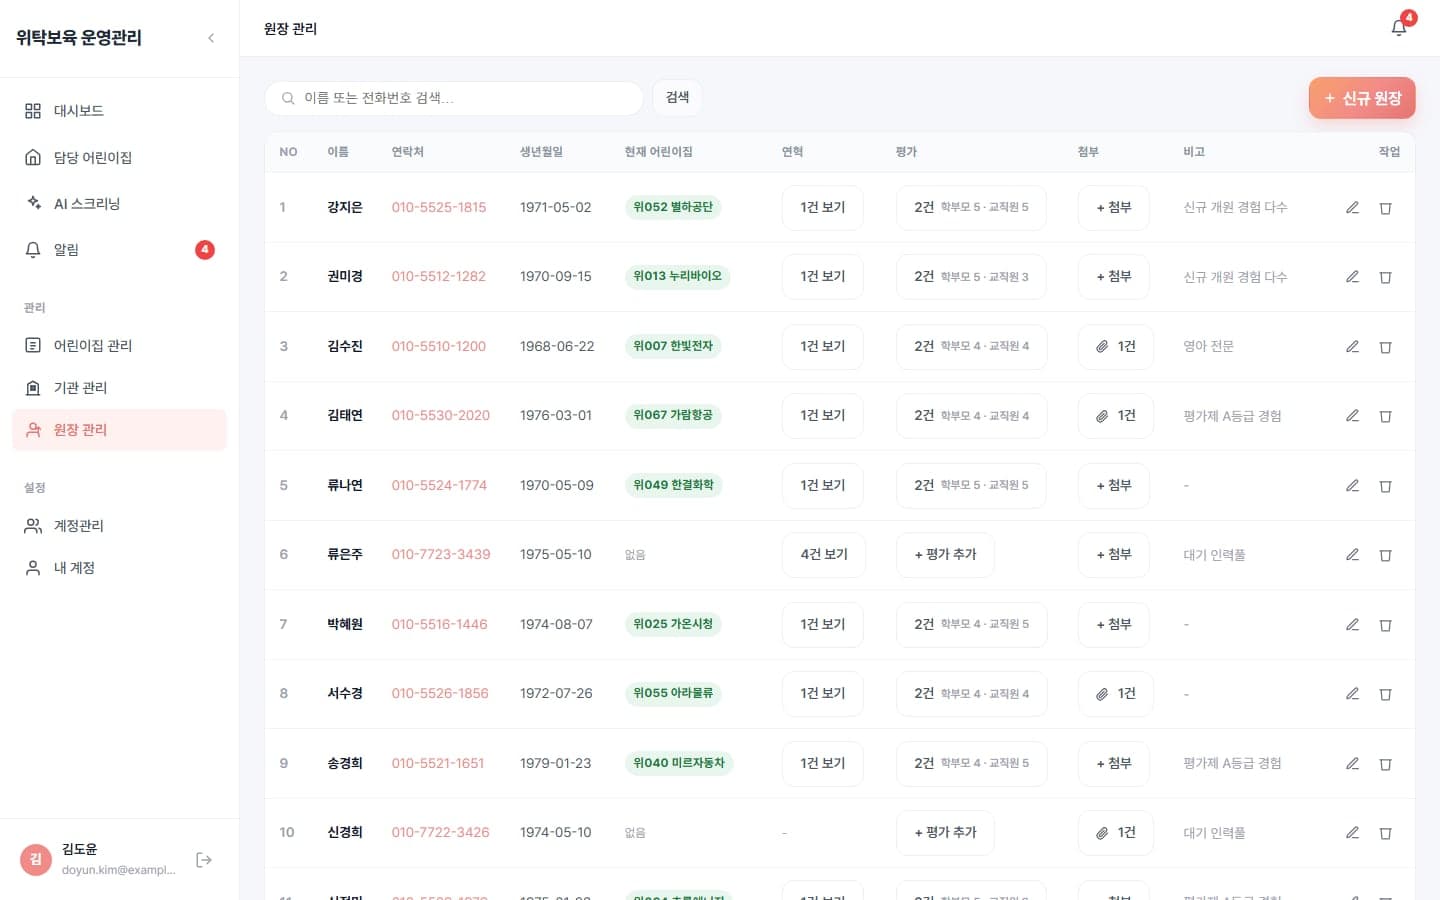View 김태연's one attachment via the paperclip
1440x900 pixels.
(1115, 416)
